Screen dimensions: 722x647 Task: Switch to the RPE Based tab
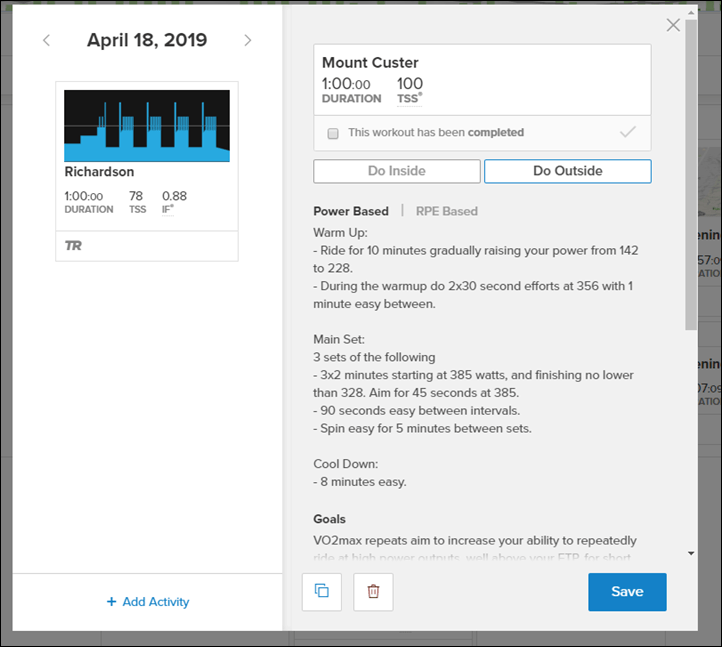point(447,211)
